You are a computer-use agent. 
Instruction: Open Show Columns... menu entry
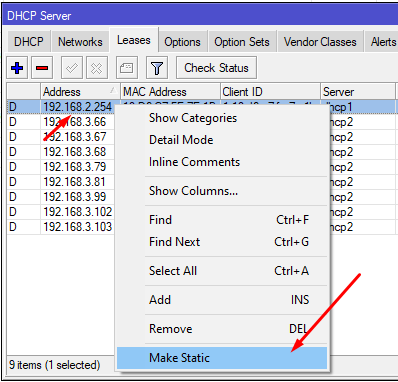pos(222,191)
